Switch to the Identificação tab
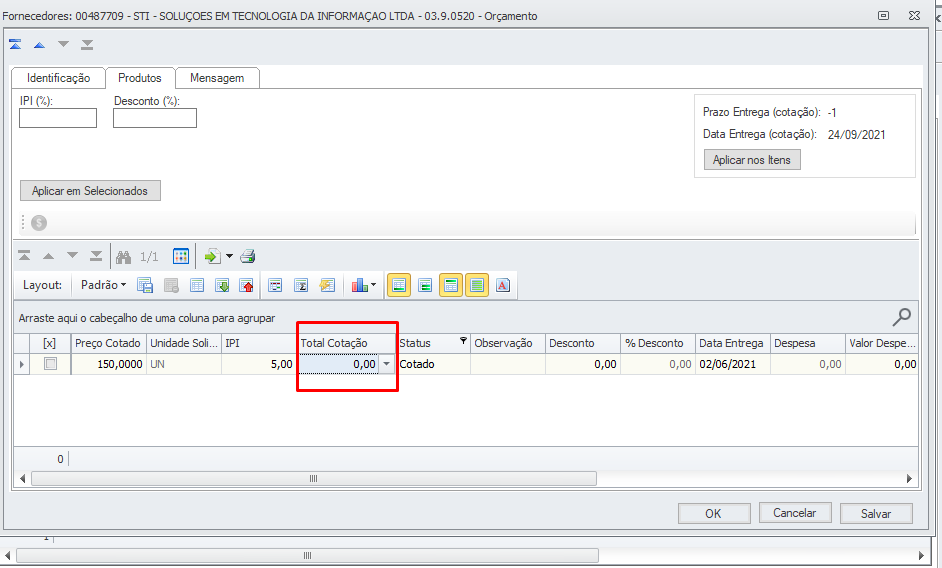The image size is (942, 568). [58, 78]
